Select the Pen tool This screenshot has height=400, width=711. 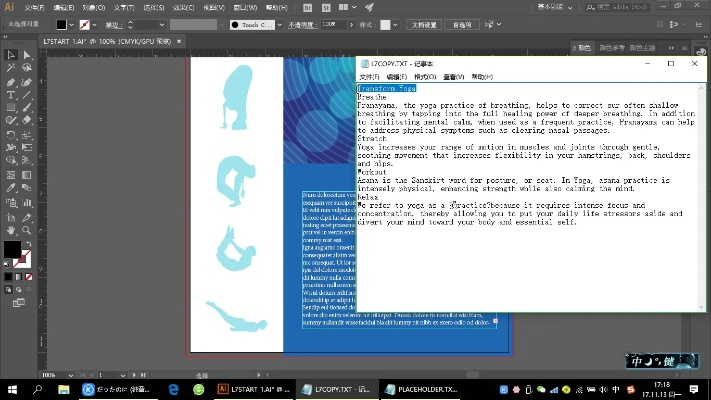(x=10, y=82)
